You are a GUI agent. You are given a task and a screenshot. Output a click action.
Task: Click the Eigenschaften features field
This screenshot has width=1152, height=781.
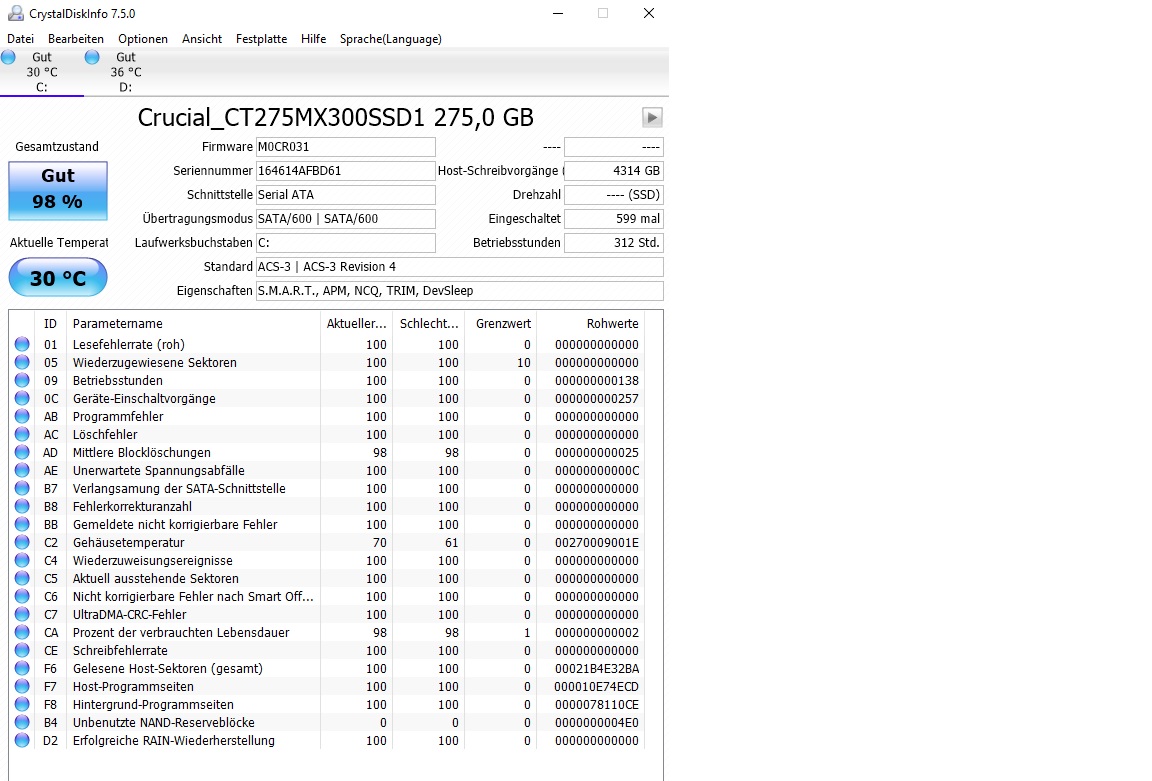click(459, 291)
